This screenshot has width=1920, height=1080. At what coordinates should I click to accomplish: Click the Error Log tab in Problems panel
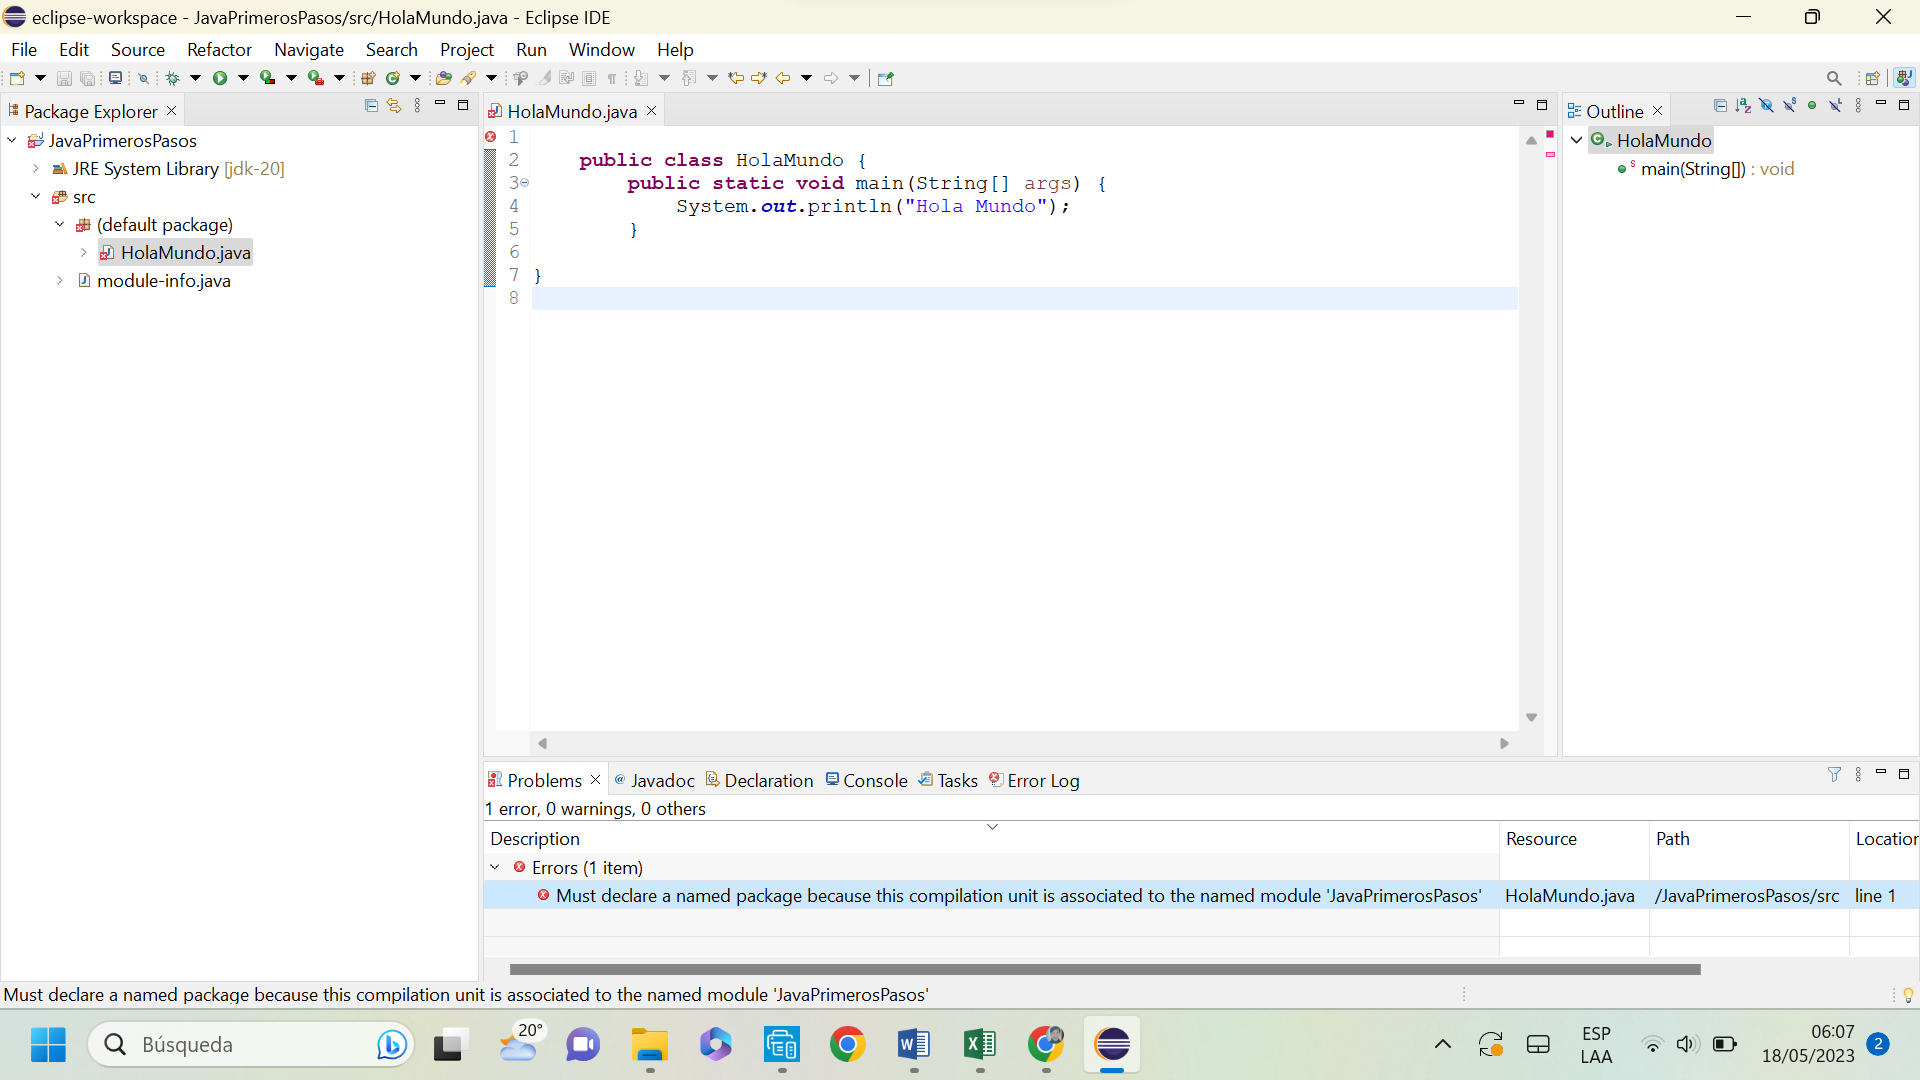click(x=1043, y=779)
